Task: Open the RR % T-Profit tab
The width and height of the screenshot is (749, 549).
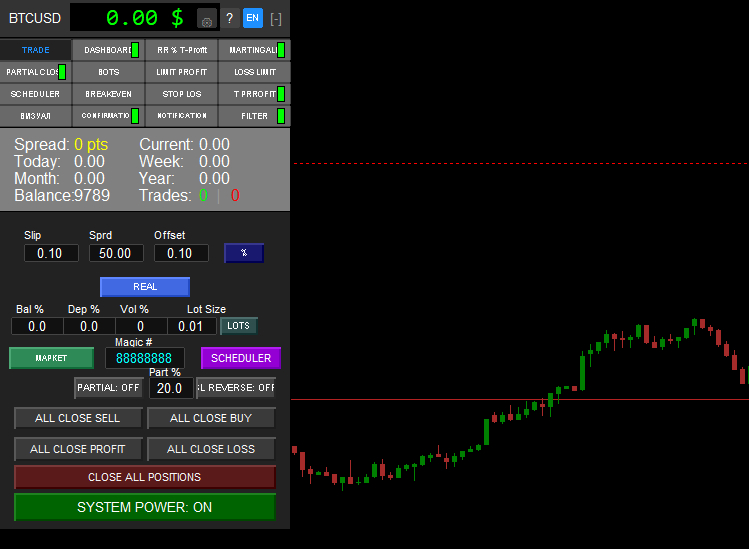Action: (x=182, y=50)
